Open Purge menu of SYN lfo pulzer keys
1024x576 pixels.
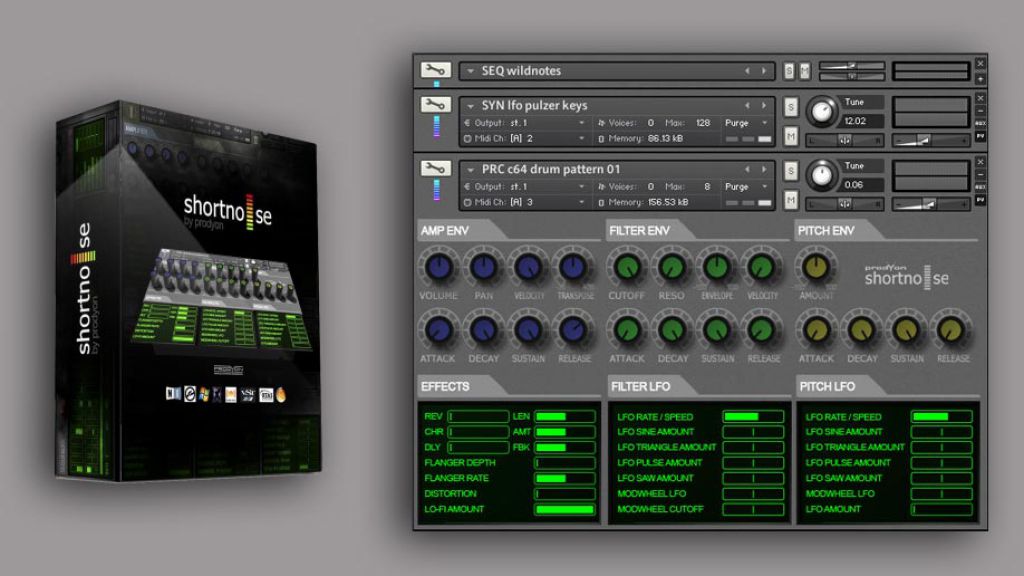coord(745,123)
